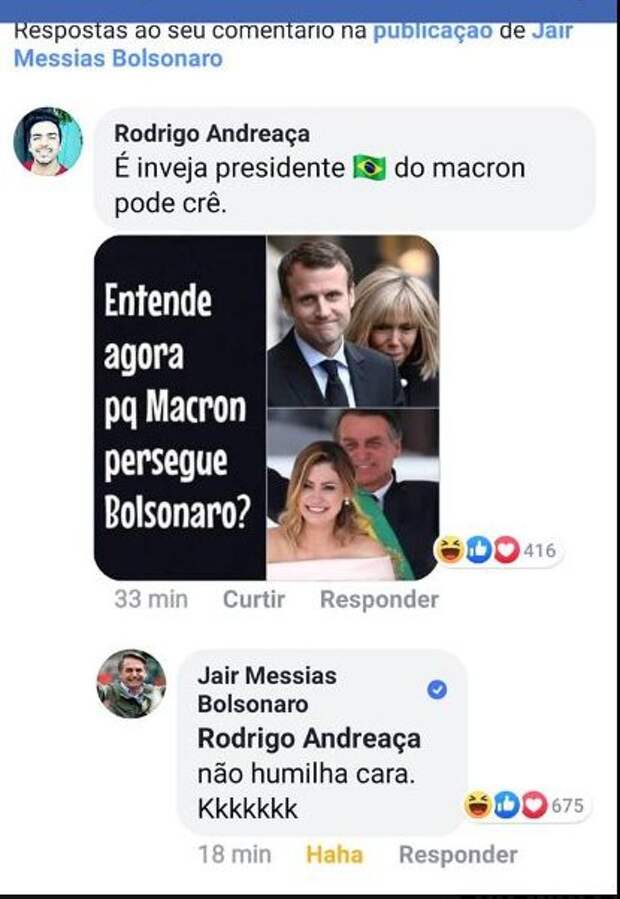Click the Brazil flag emoji in the comment
Screen dimensions: 620x899
(x=369, y=168)
